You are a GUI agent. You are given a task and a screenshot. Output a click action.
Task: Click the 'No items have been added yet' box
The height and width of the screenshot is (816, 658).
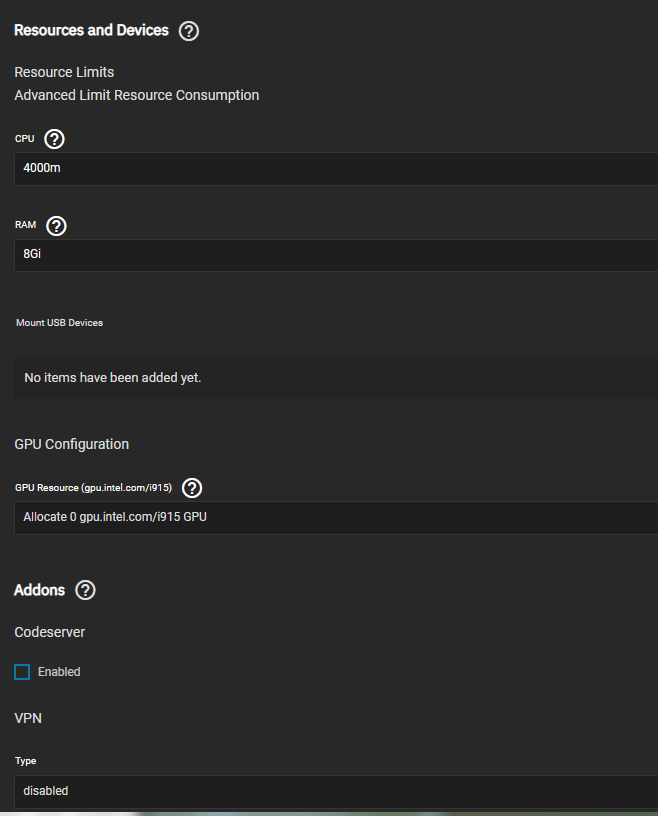click(x=336, y=378)
